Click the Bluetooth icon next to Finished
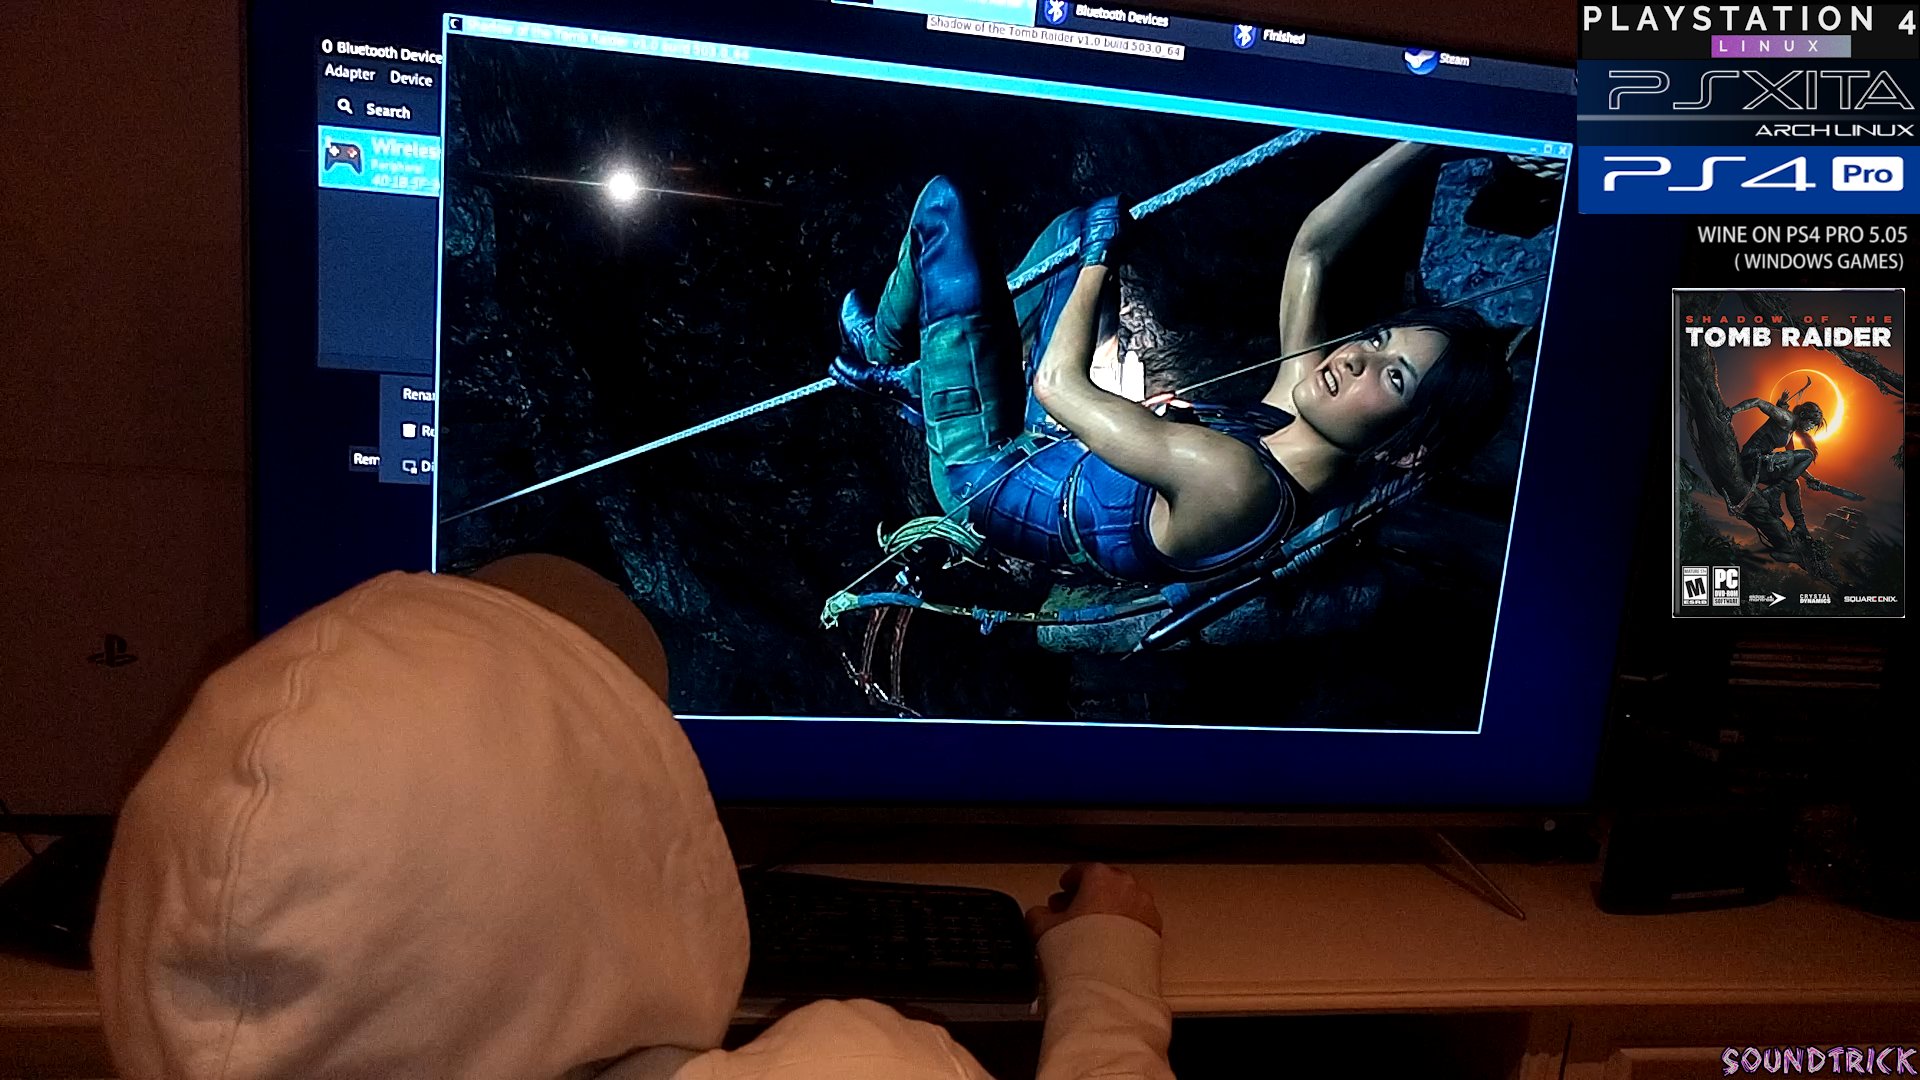 coord(1244,36)
